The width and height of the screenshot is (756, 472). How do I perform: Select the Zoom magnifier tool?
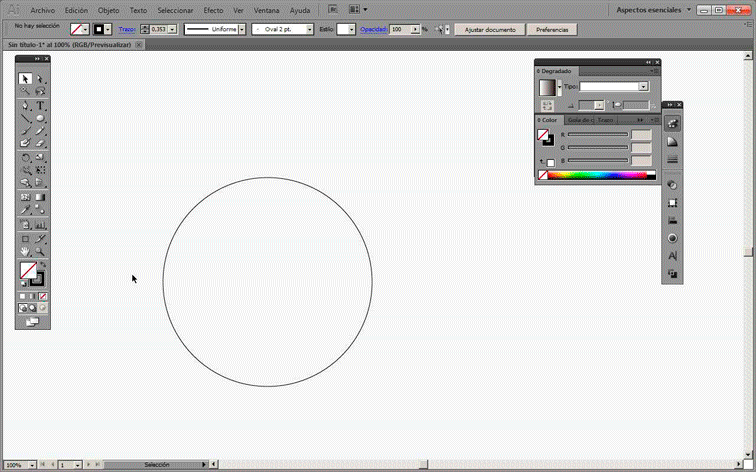(x=40, y=251)
